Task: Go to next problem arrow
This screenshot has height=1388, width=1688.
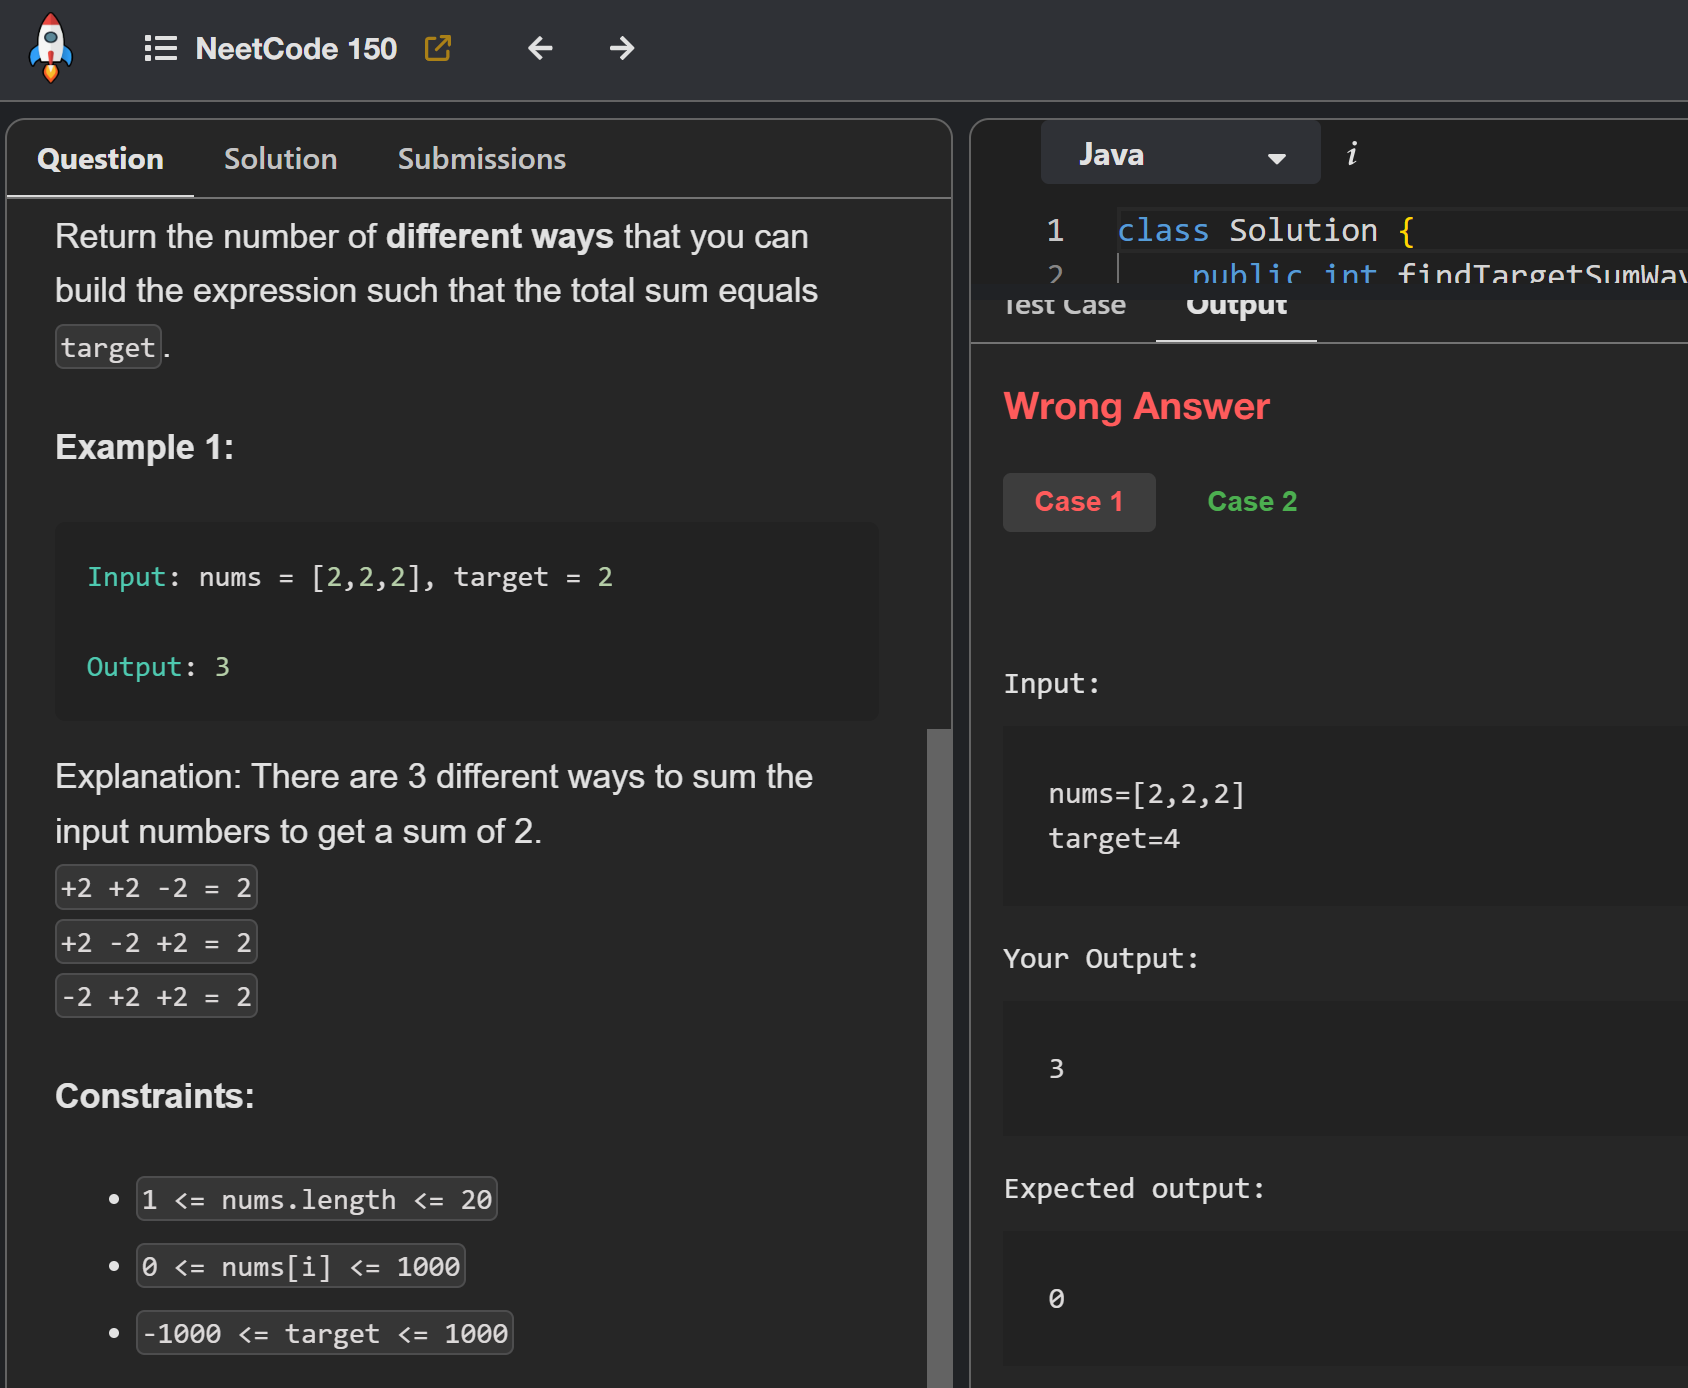Action: [622, 48]
